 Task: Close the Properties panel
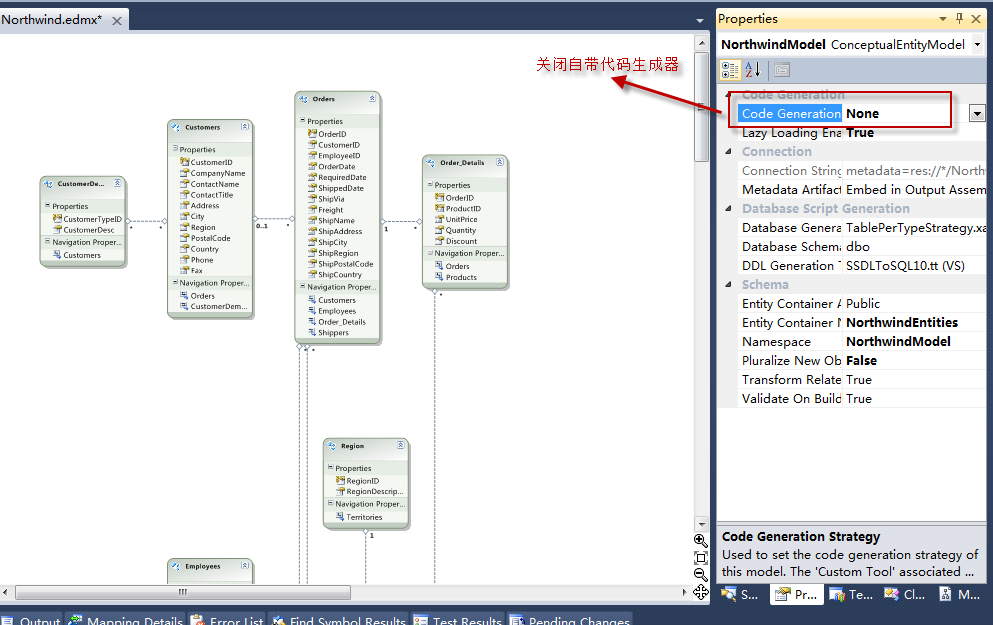point(977,19)
